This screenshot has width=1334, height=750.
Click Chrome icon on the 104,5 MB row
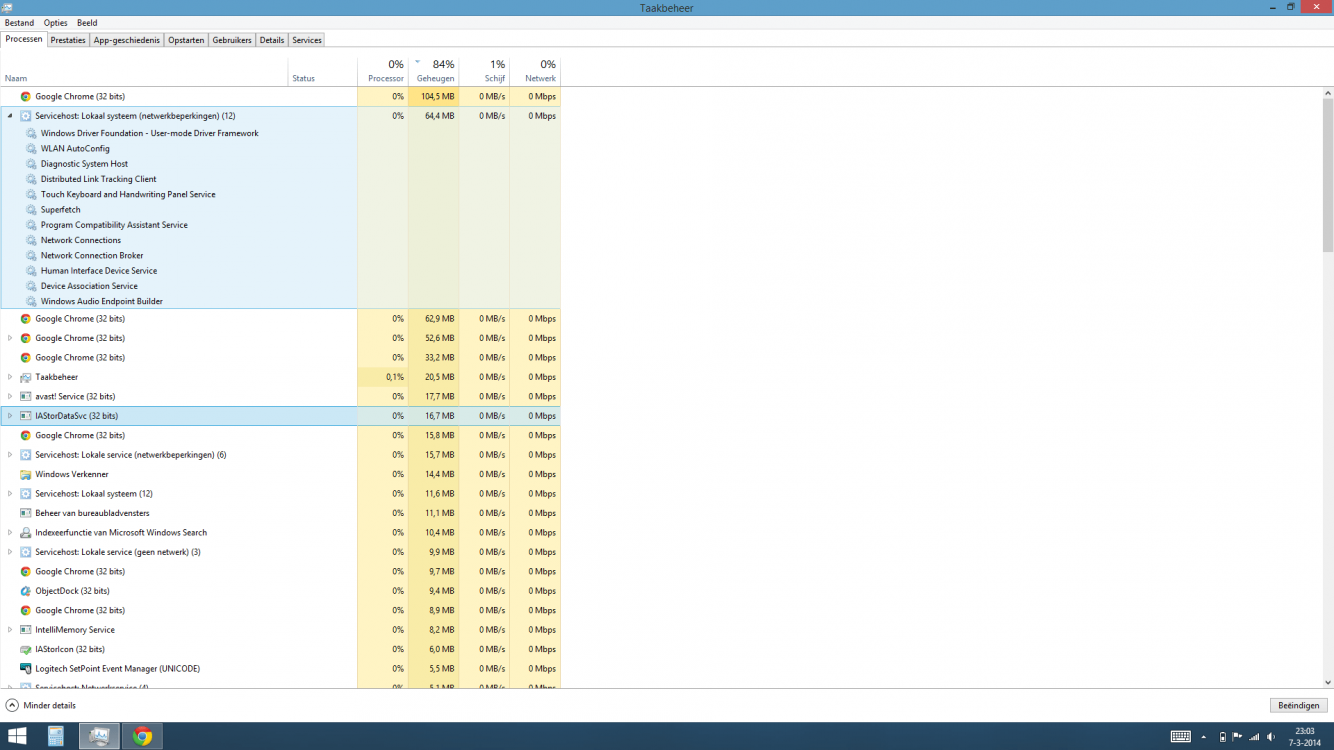(26, 97)
